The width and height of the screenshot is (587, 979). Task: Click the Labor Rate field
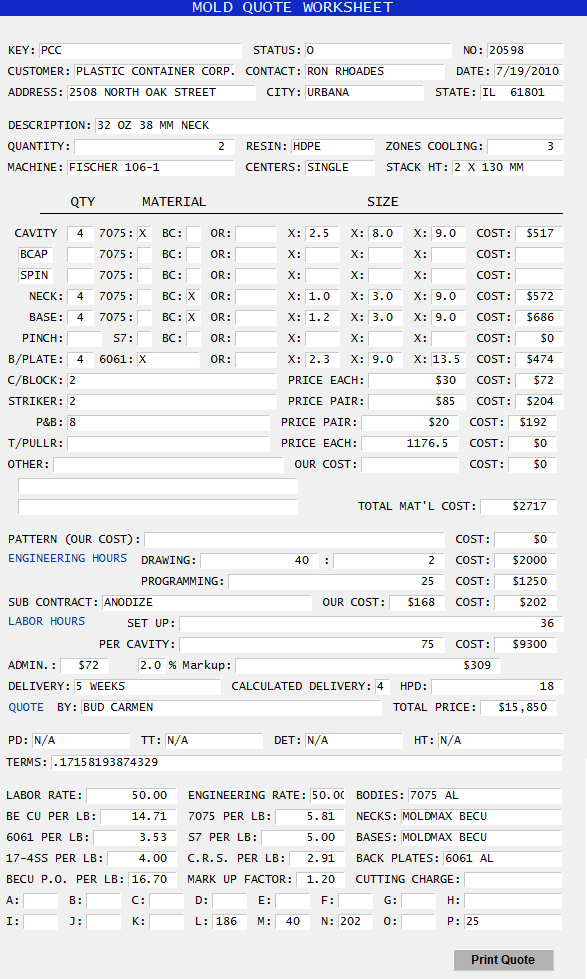(x=131, y=795)
